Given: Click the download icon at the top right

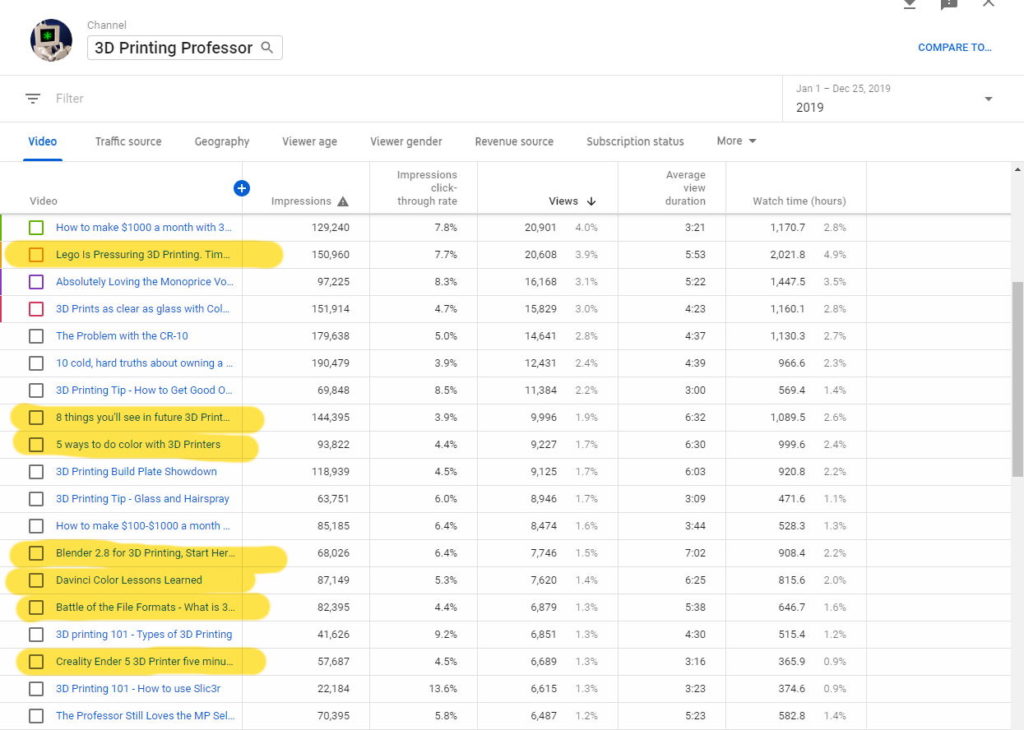Looking at the screenshot, I should point(909,4).
